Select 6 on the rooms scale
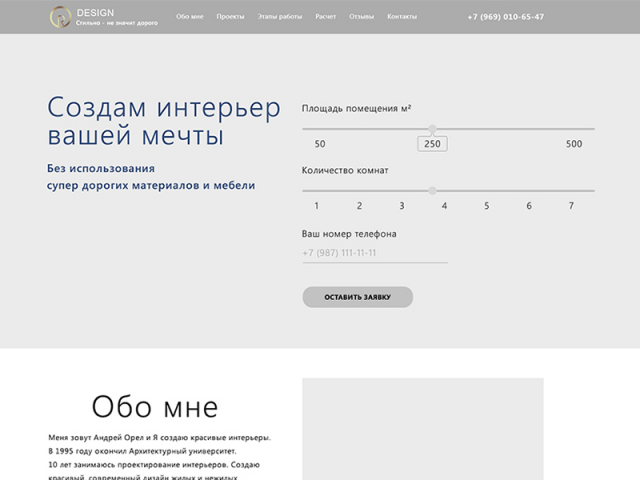The width and height of the screenshot is (640, 480). tap(529, 206)
